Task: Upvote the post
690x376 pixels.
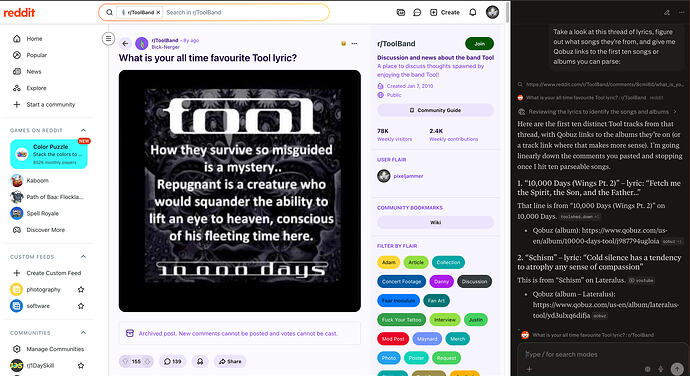Action: coord(125,361)
